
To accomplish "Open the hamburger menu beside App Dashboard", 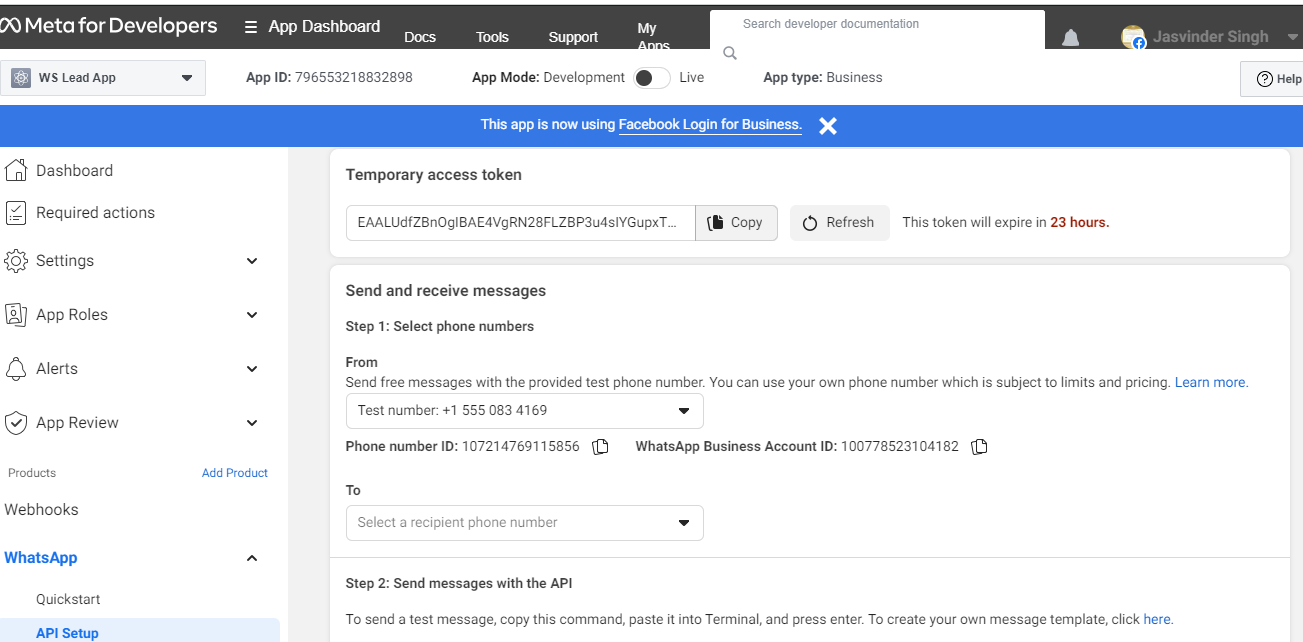I will (x=250, y=27).
